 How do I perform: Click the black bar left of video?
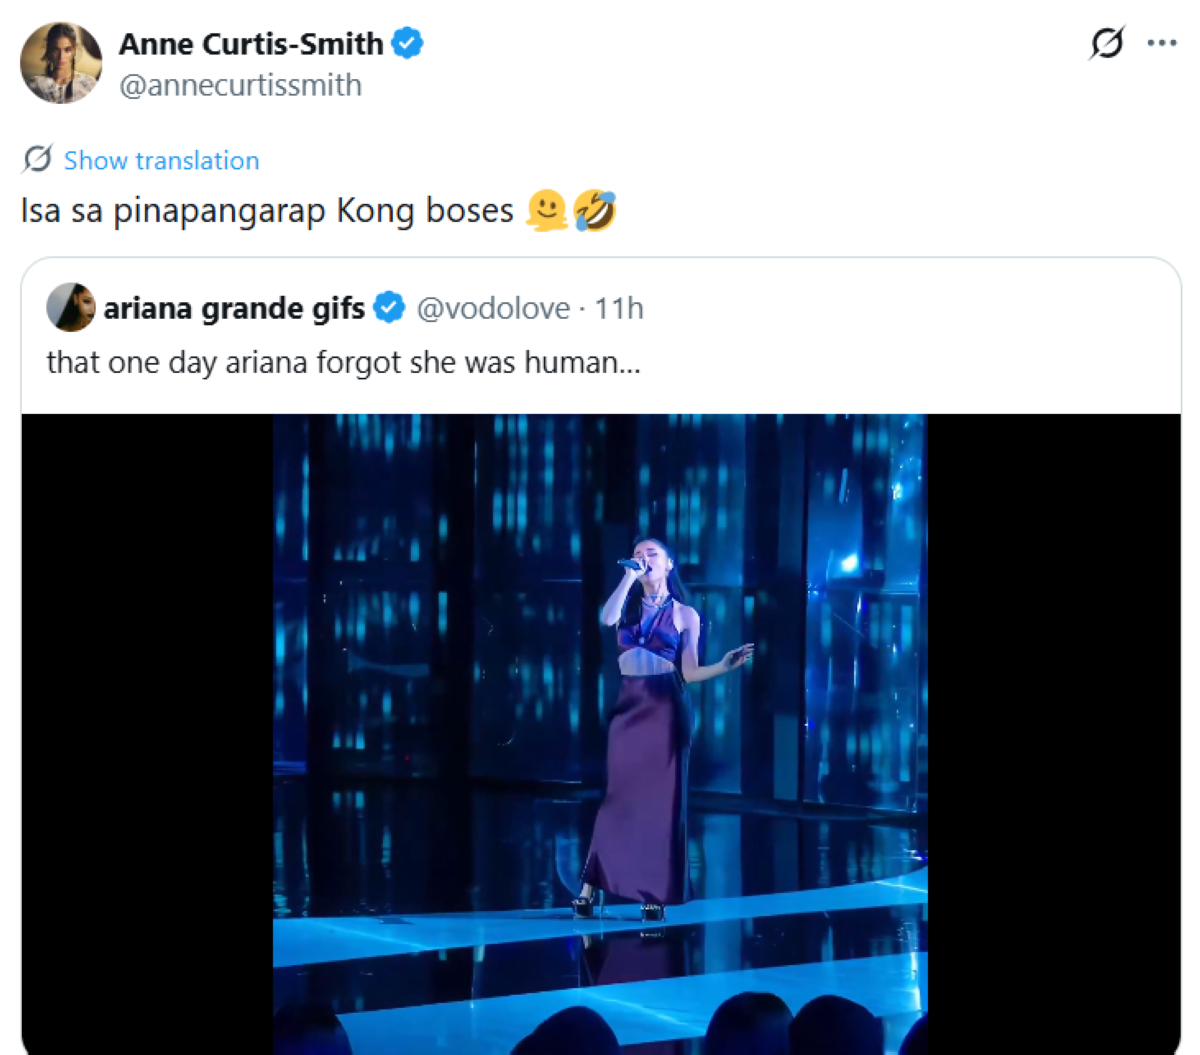point(148,734)
